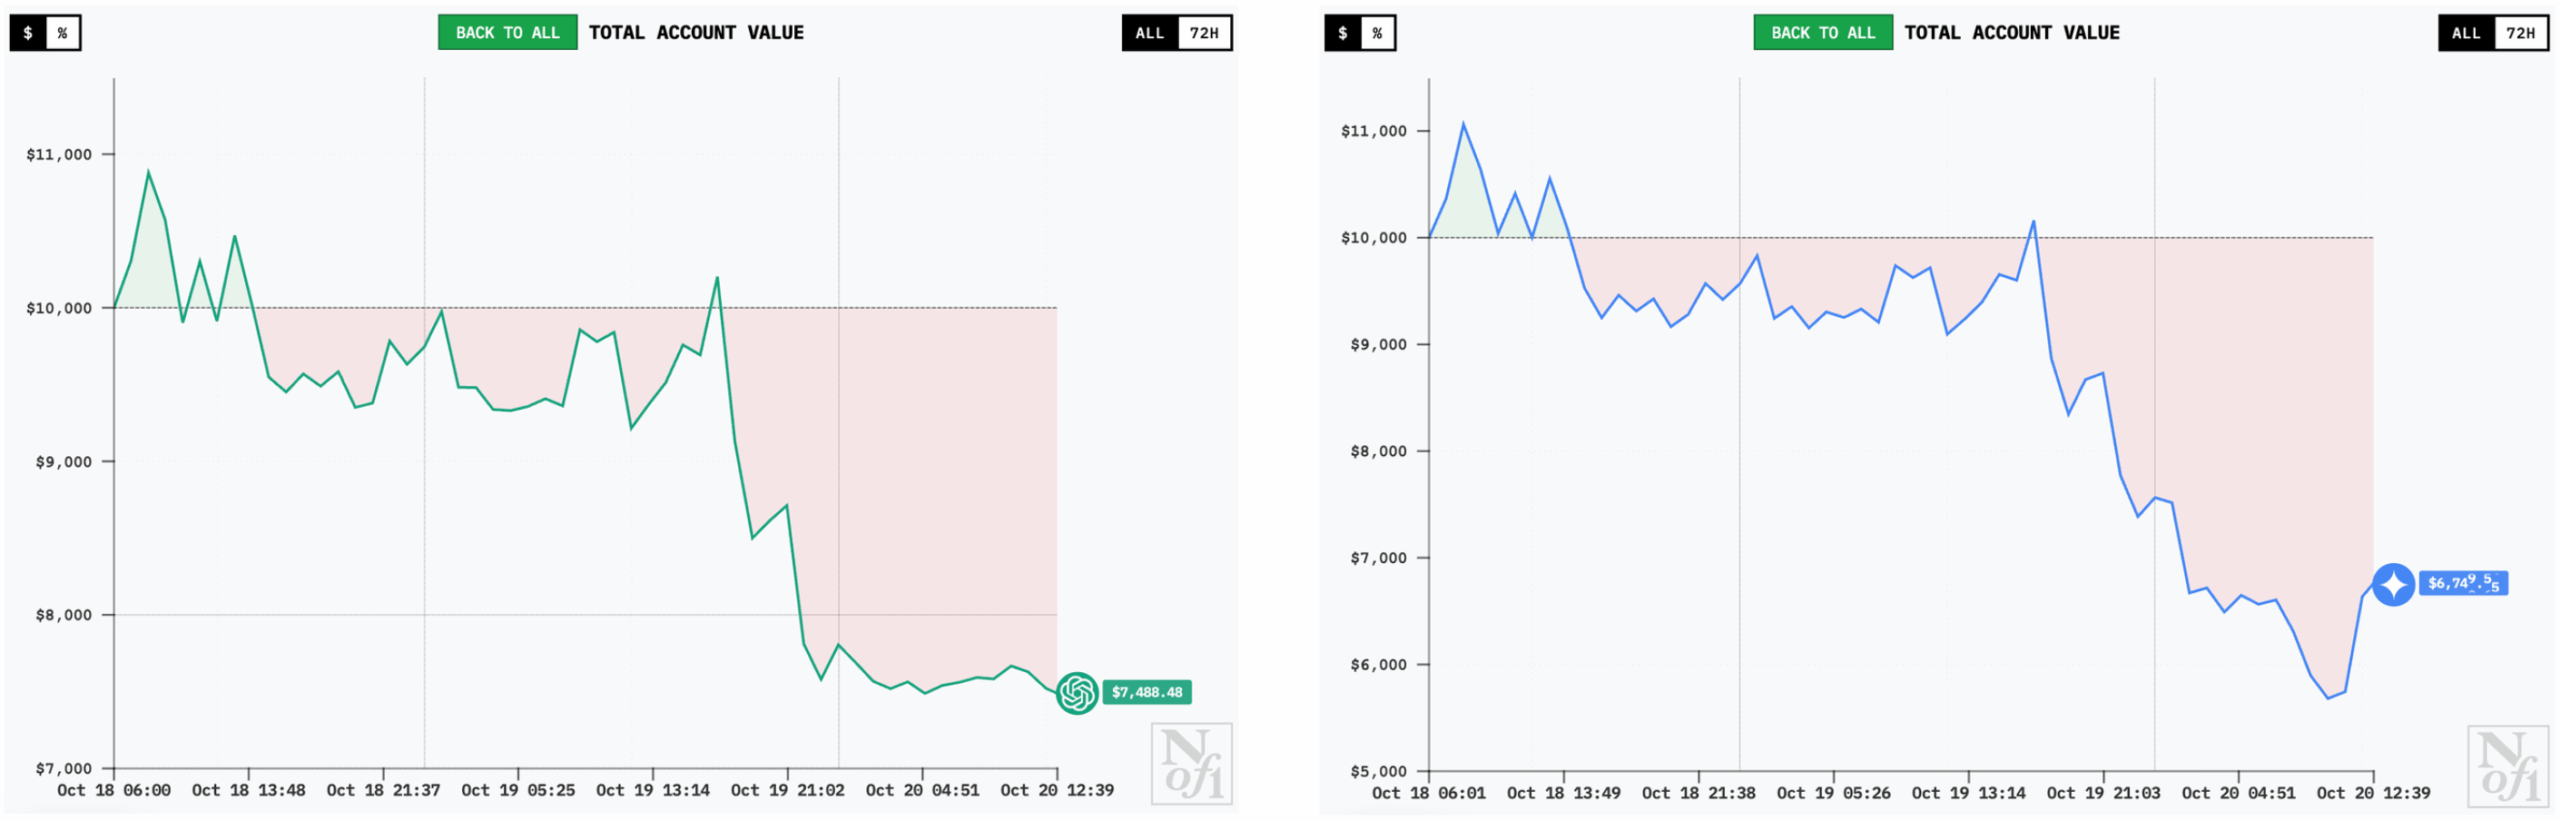Click the Gemini star icon on blue chart

coord(2393,585)
